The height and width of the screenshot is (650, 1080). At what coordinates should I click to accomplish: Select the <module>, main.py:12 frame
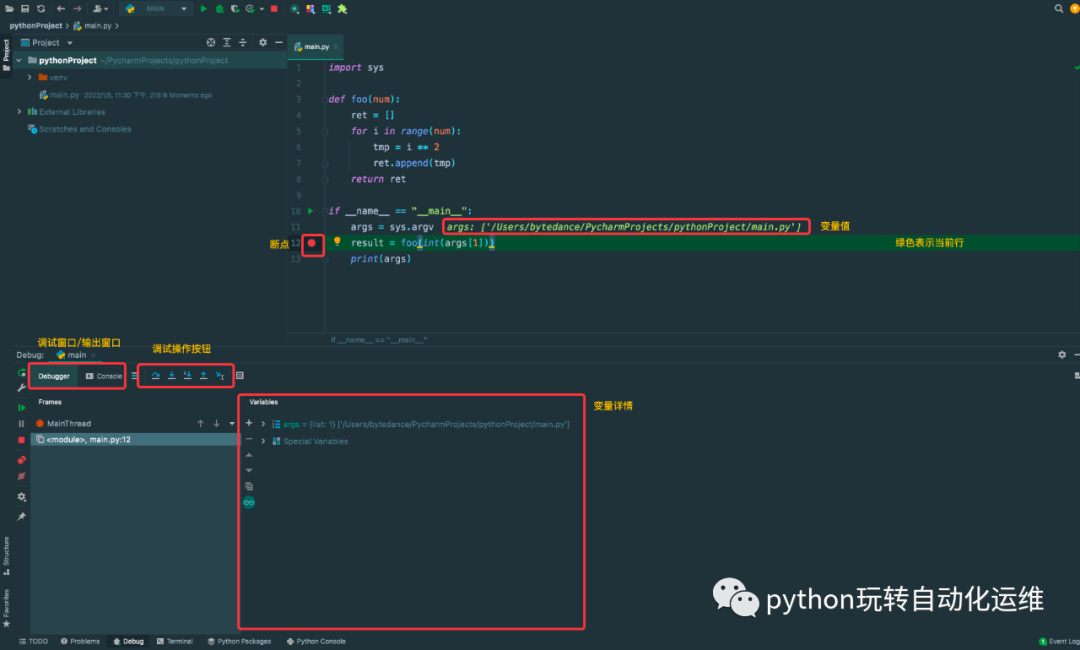pos(134,439)
